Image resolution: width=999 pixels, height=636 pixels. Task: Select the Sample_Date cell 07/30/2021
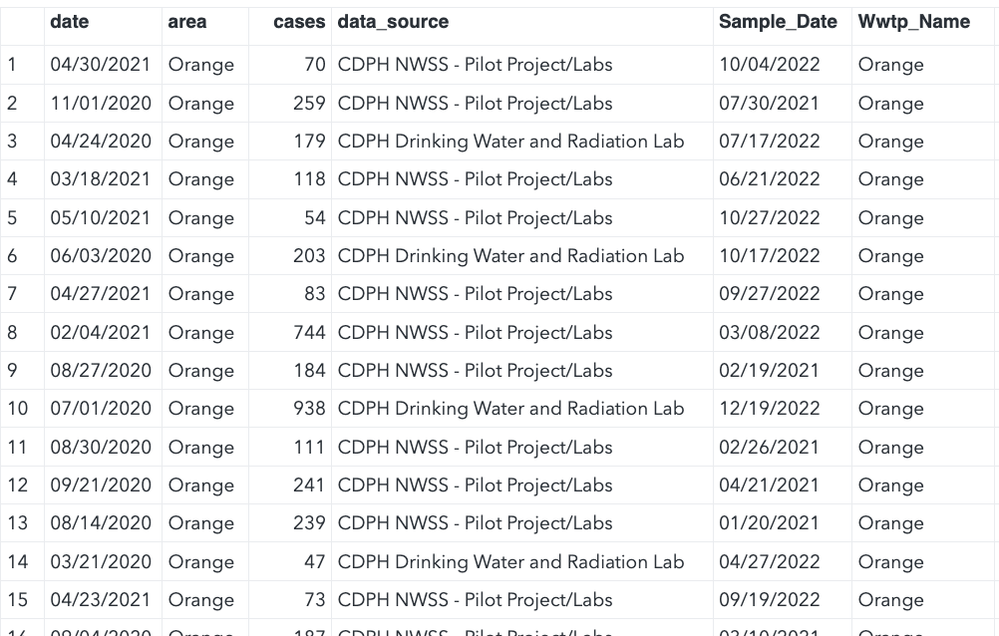tap(769, 103)
